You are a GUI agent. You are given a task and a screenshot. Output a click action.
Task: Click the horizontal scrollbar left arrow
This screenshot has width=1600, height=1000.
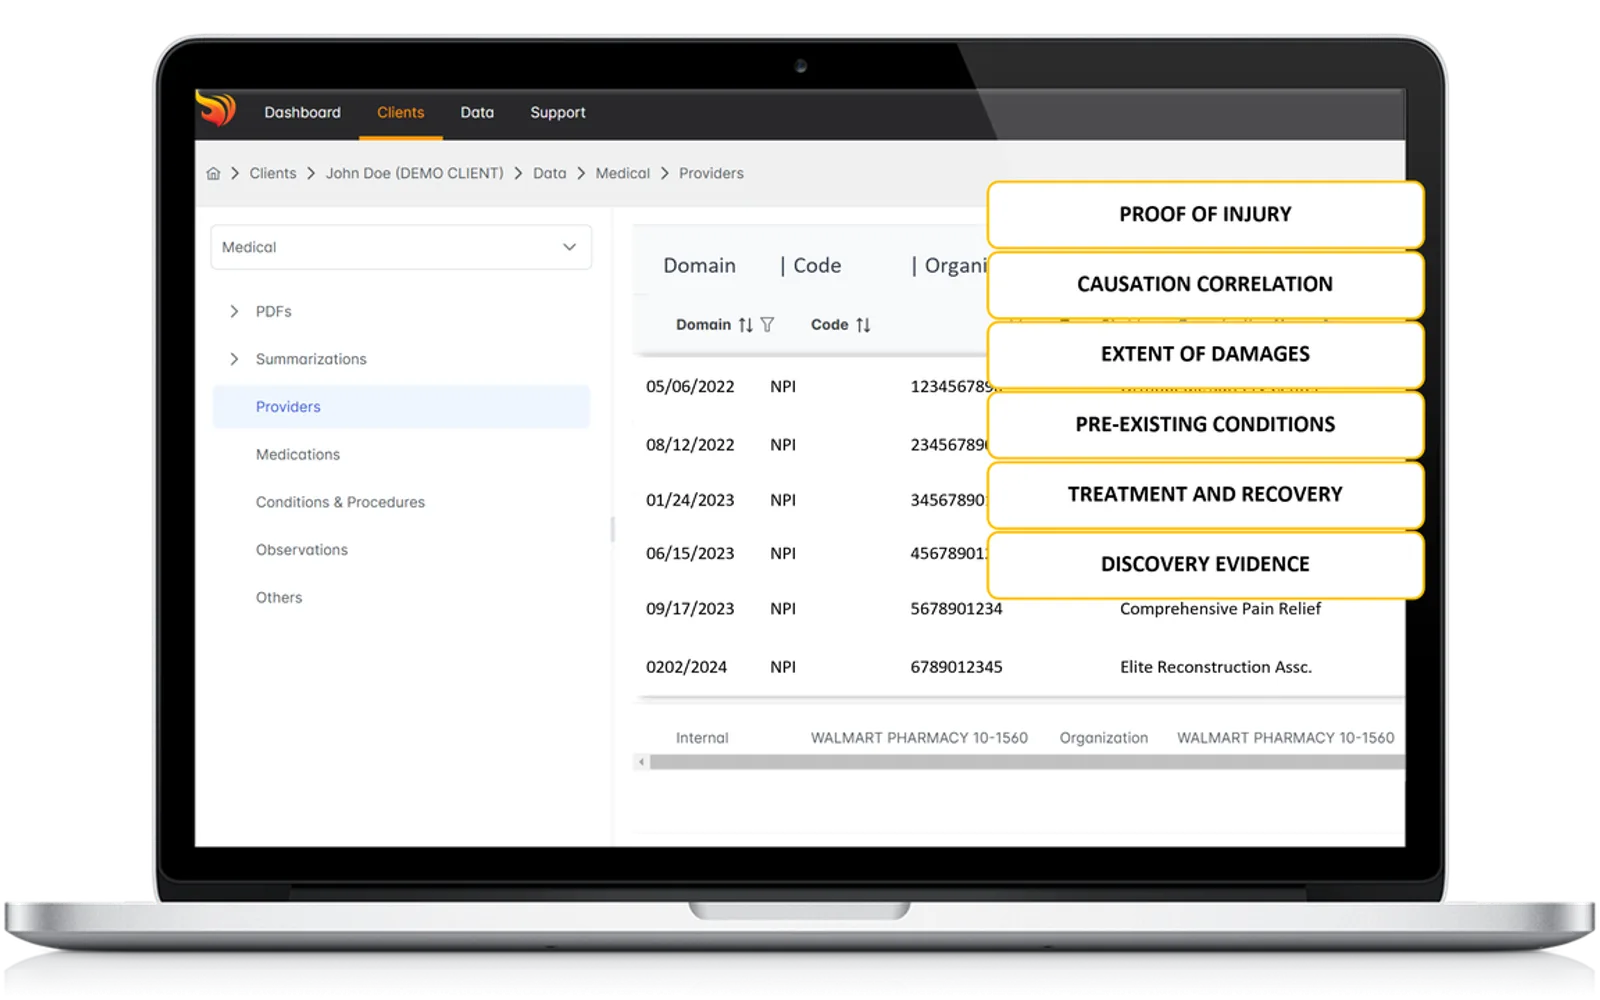point(641,762)
